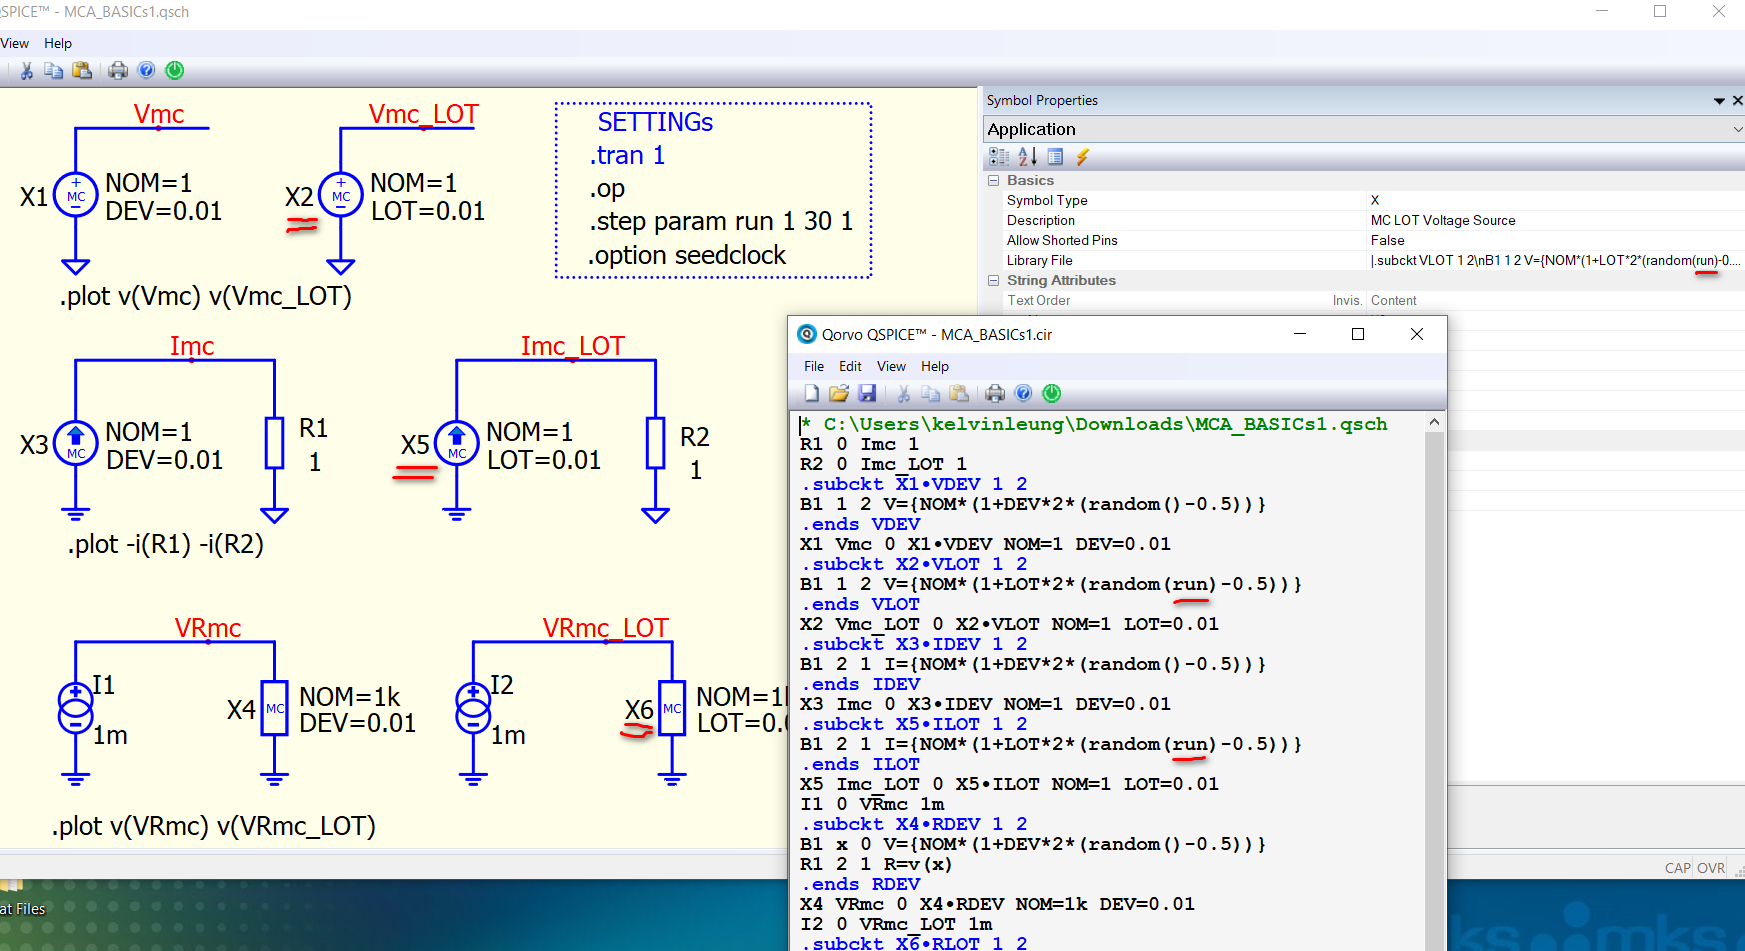
Task: Collapse the String Attributes group
Action: (994, 281)
